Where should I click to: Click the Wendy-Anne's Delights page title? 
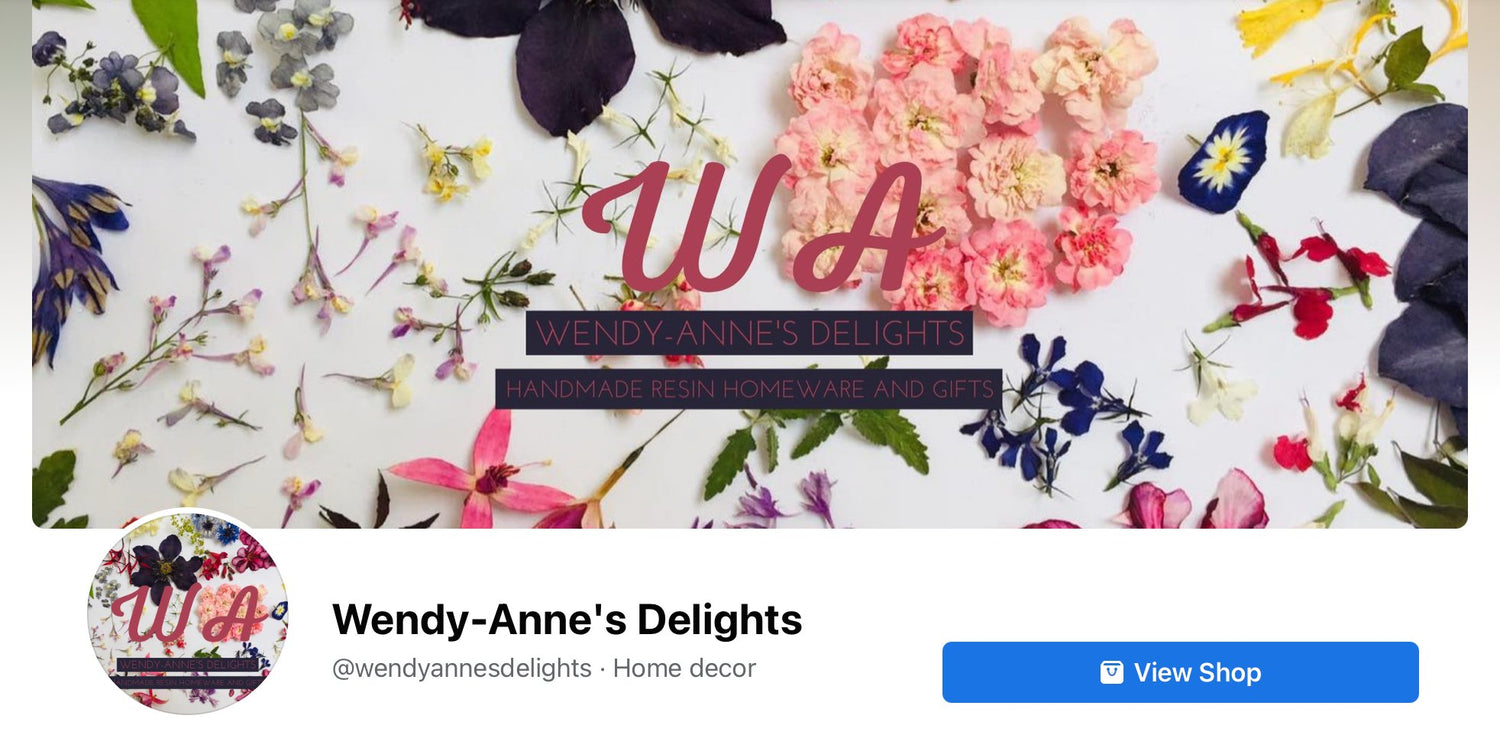(567, 619)
